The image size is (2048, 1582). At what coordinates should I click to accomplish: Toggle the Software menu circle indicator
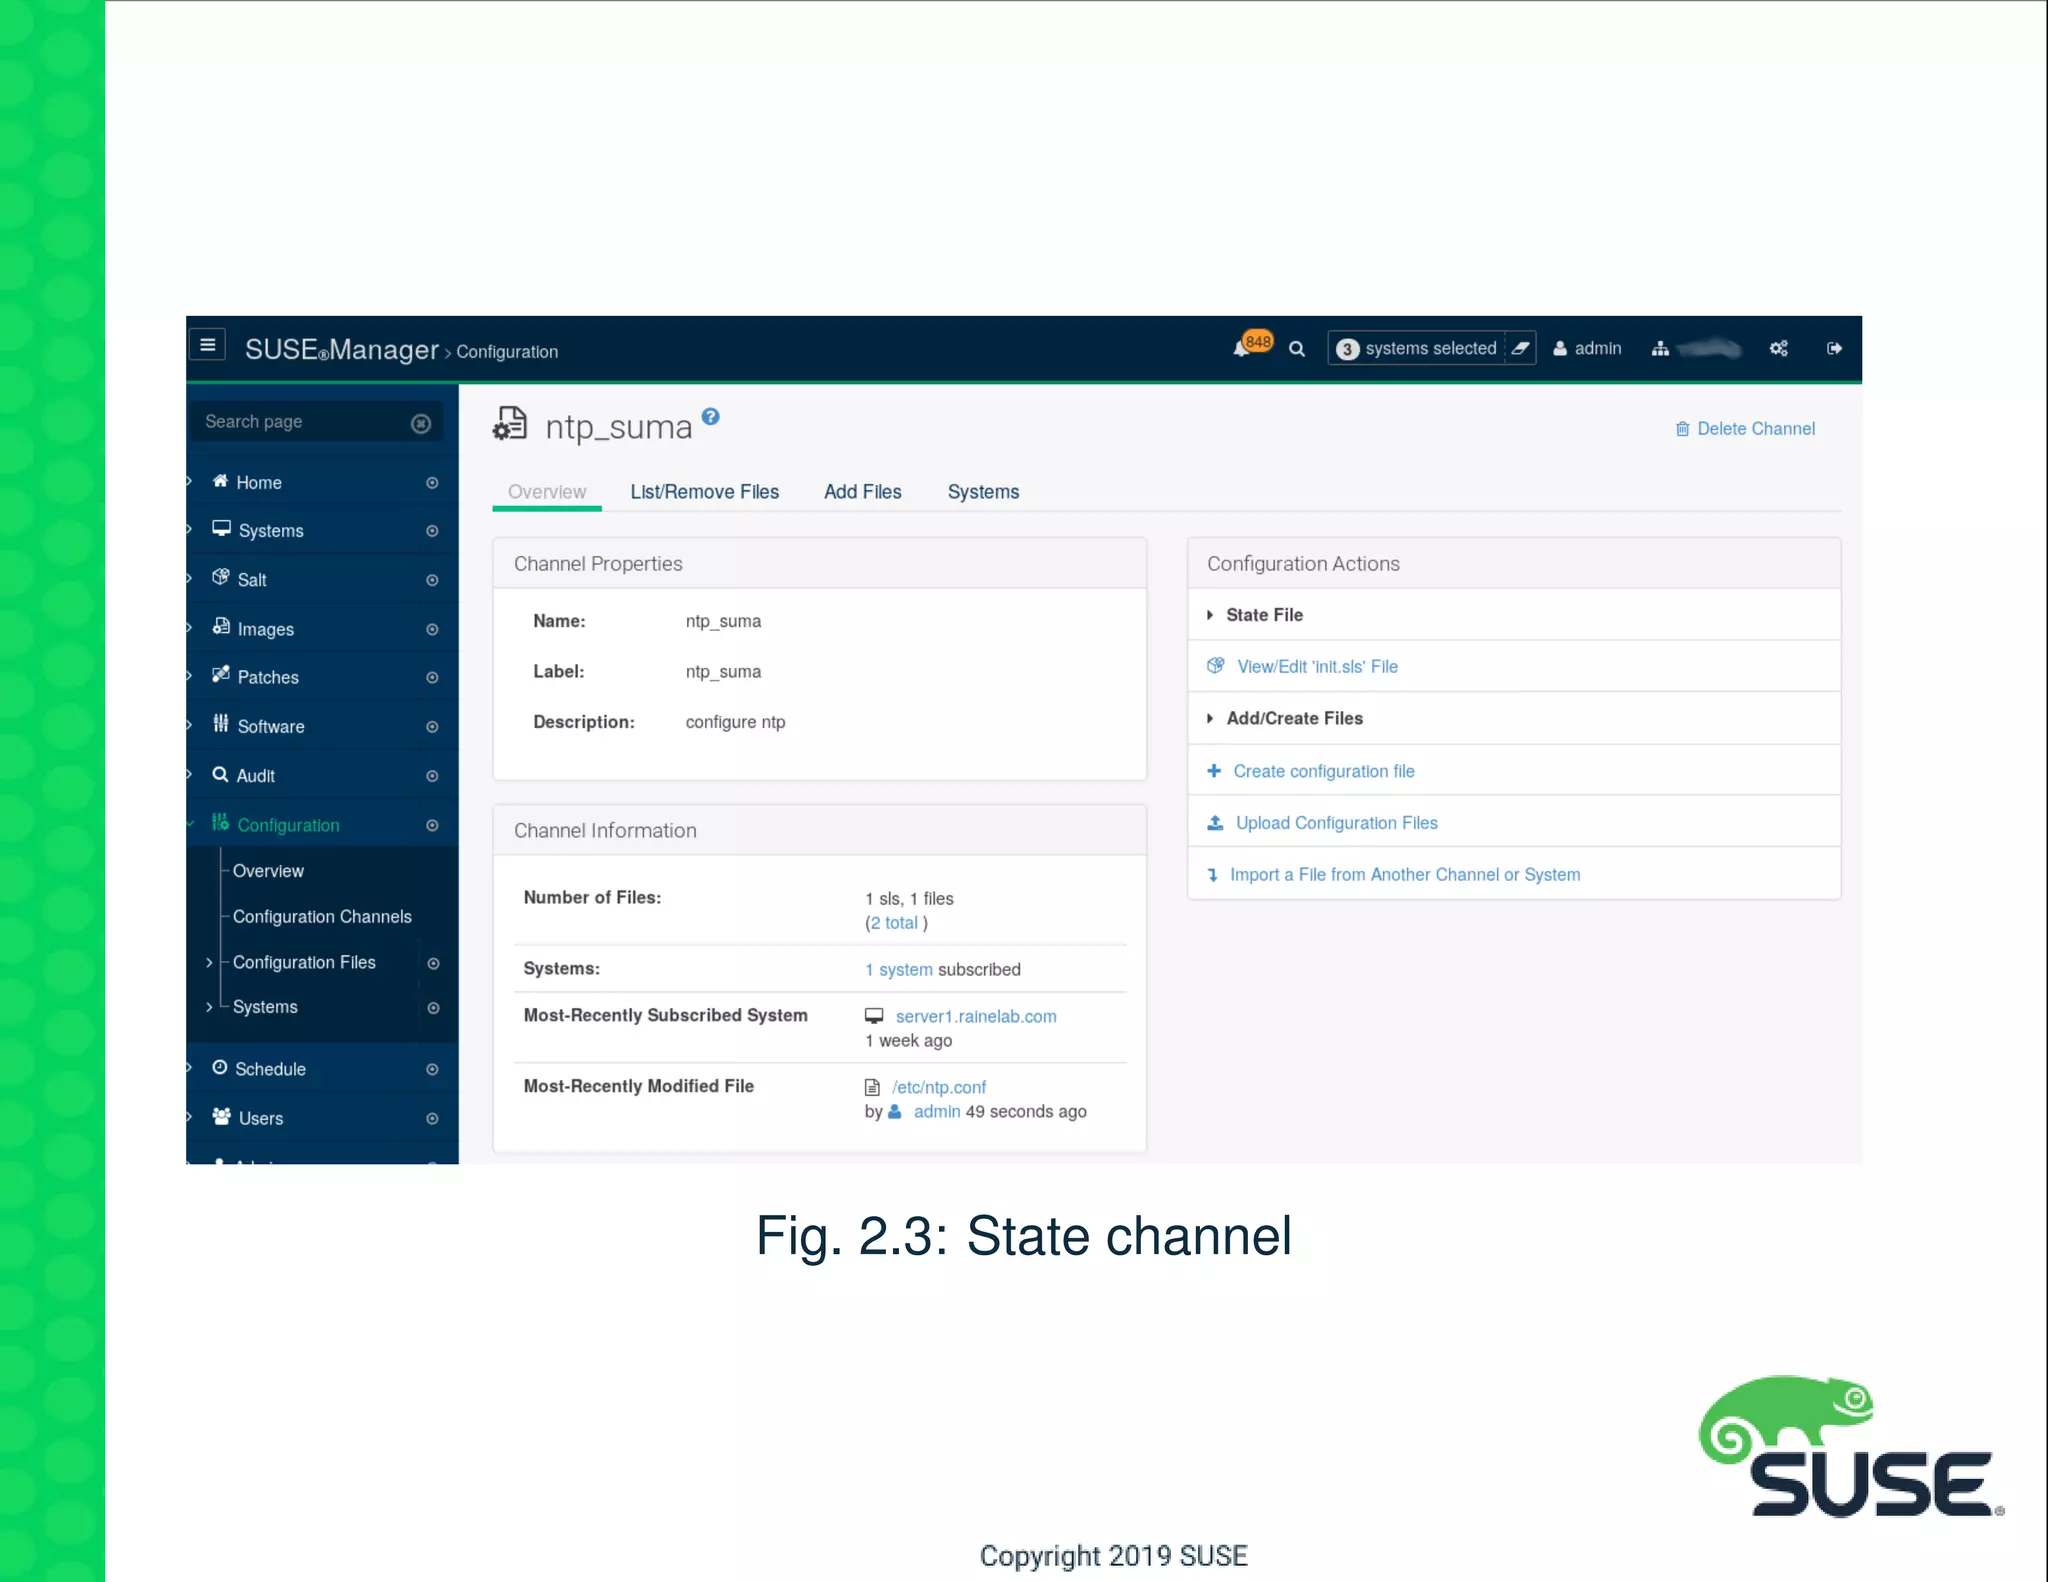pyautogui.click(x=432, y=727)
